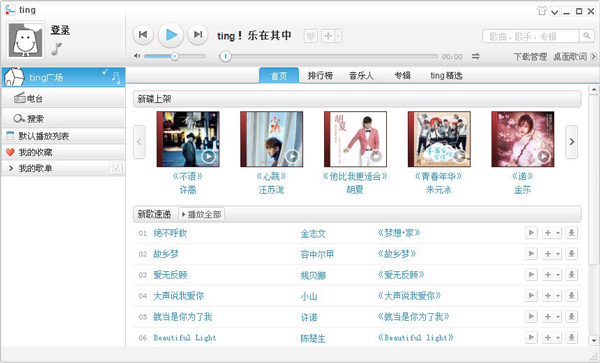Play the current track
The width and height of the screenshot is (600, 363).
pyautogui.click(x=171, y=35)
